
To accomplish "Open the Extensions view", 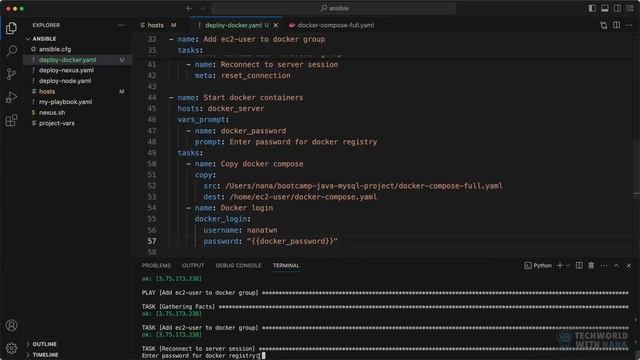I will point(11,120).
